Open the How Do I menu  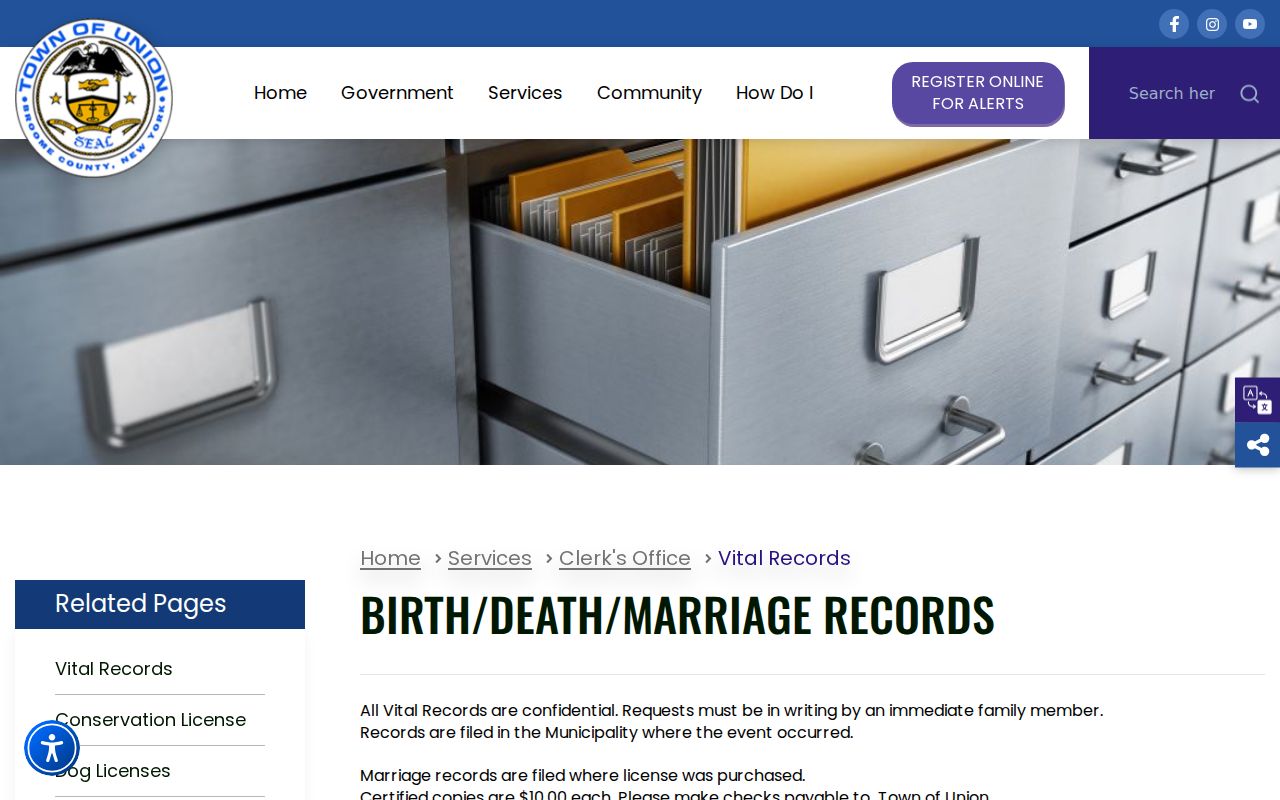(774, 93)
